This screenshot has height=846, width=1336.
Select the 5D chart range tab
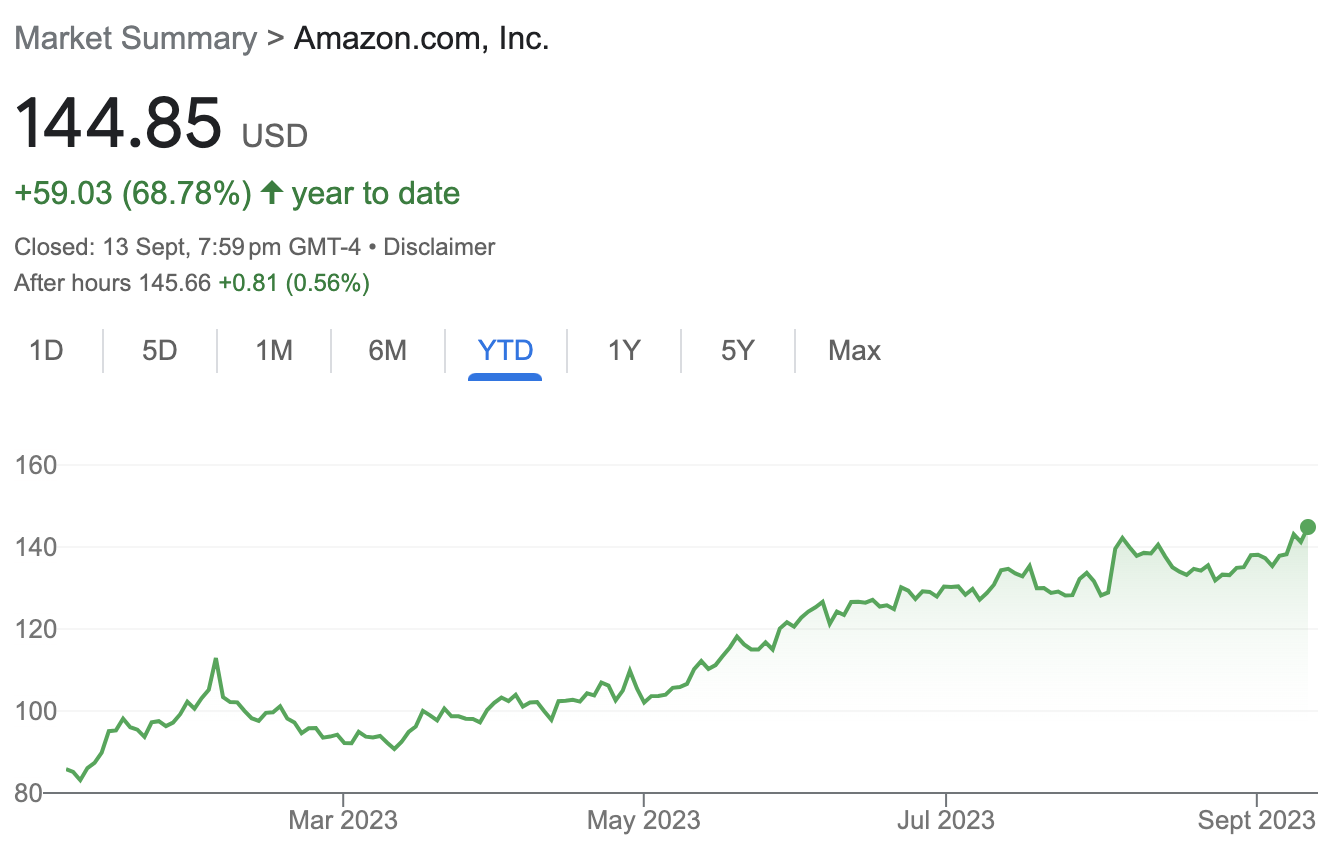click(159, 351)
